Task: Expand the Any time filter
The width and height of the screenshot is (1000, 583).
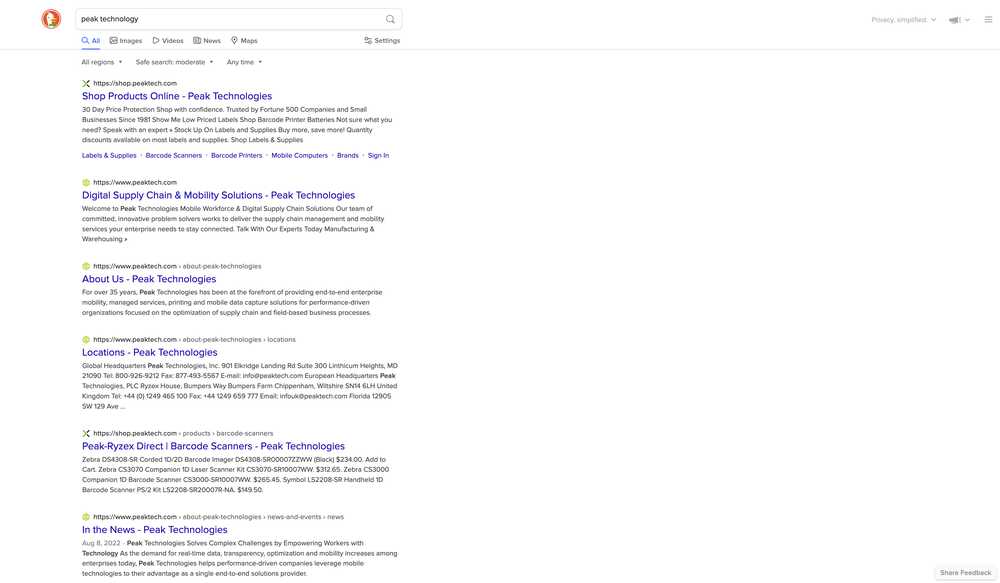Action: coord(244,62)
